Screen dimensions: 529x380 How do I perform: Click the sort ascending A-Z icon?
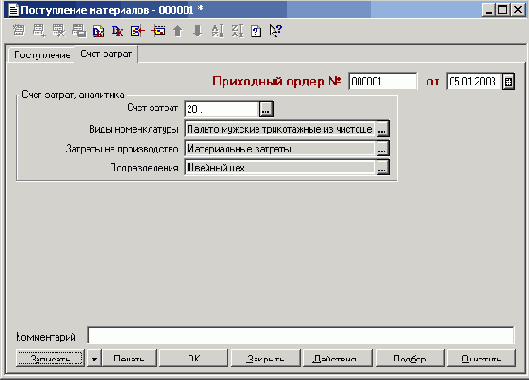217,31
